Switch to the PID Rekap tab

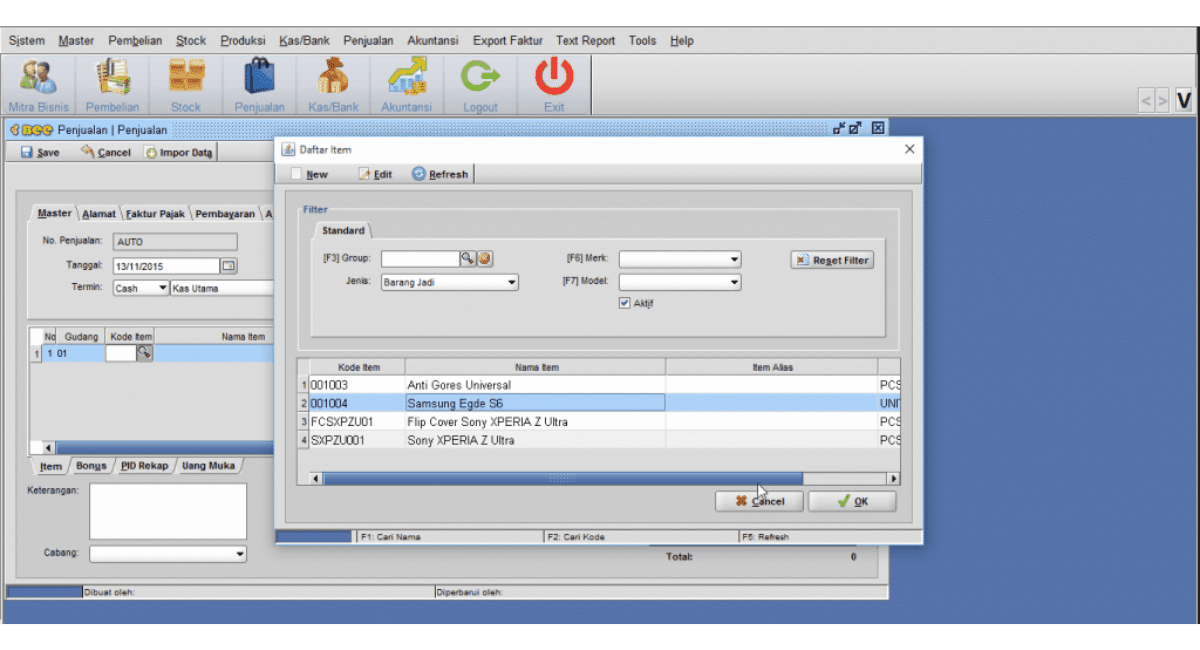pos(144,466)
